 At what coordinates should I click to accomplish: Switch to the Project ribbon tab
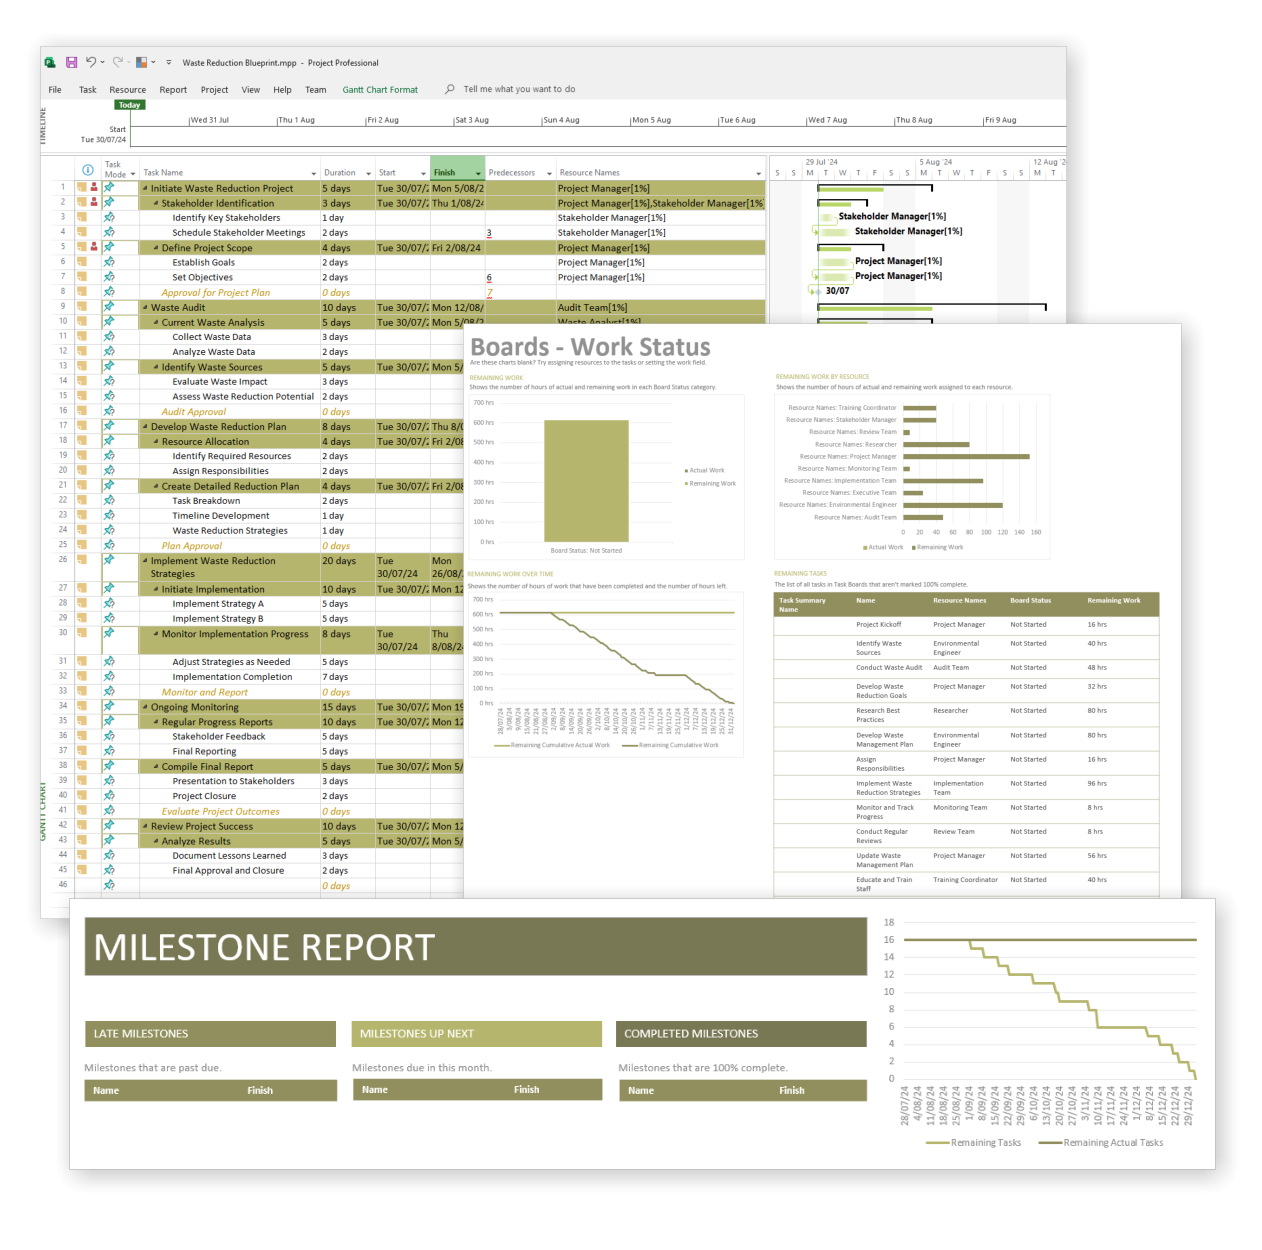coord(214,90)
